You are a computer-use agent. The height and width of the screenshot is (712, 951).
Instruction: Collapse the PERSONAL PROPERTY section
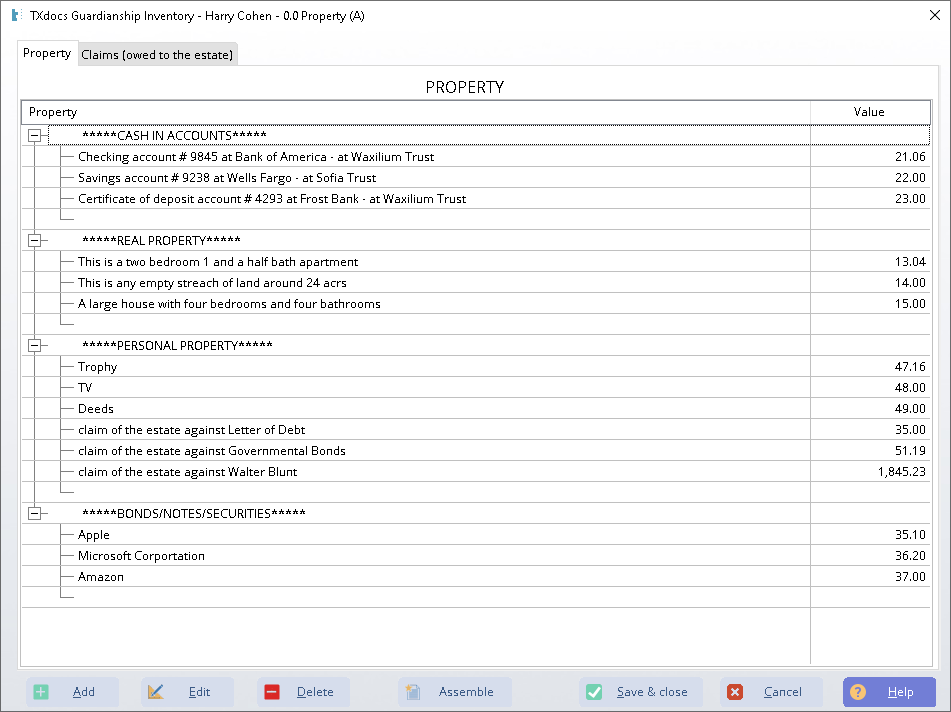tap(35, 345)
